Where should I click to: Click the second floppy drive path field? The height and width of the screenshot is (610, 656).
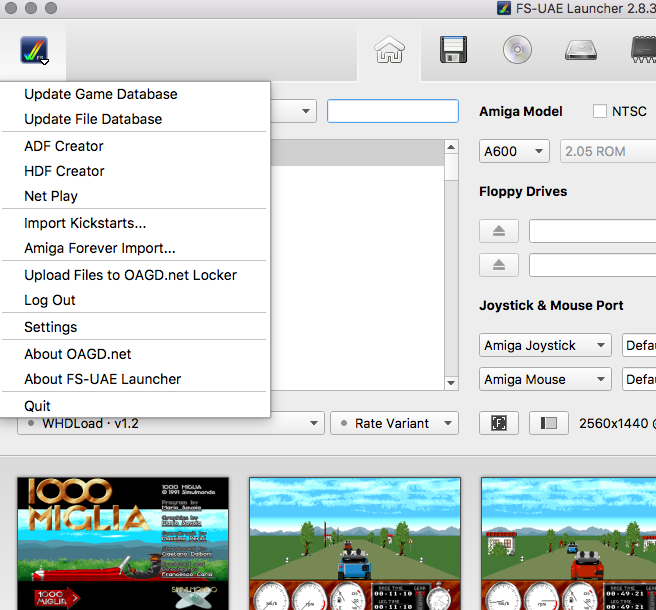pos(592,265)
